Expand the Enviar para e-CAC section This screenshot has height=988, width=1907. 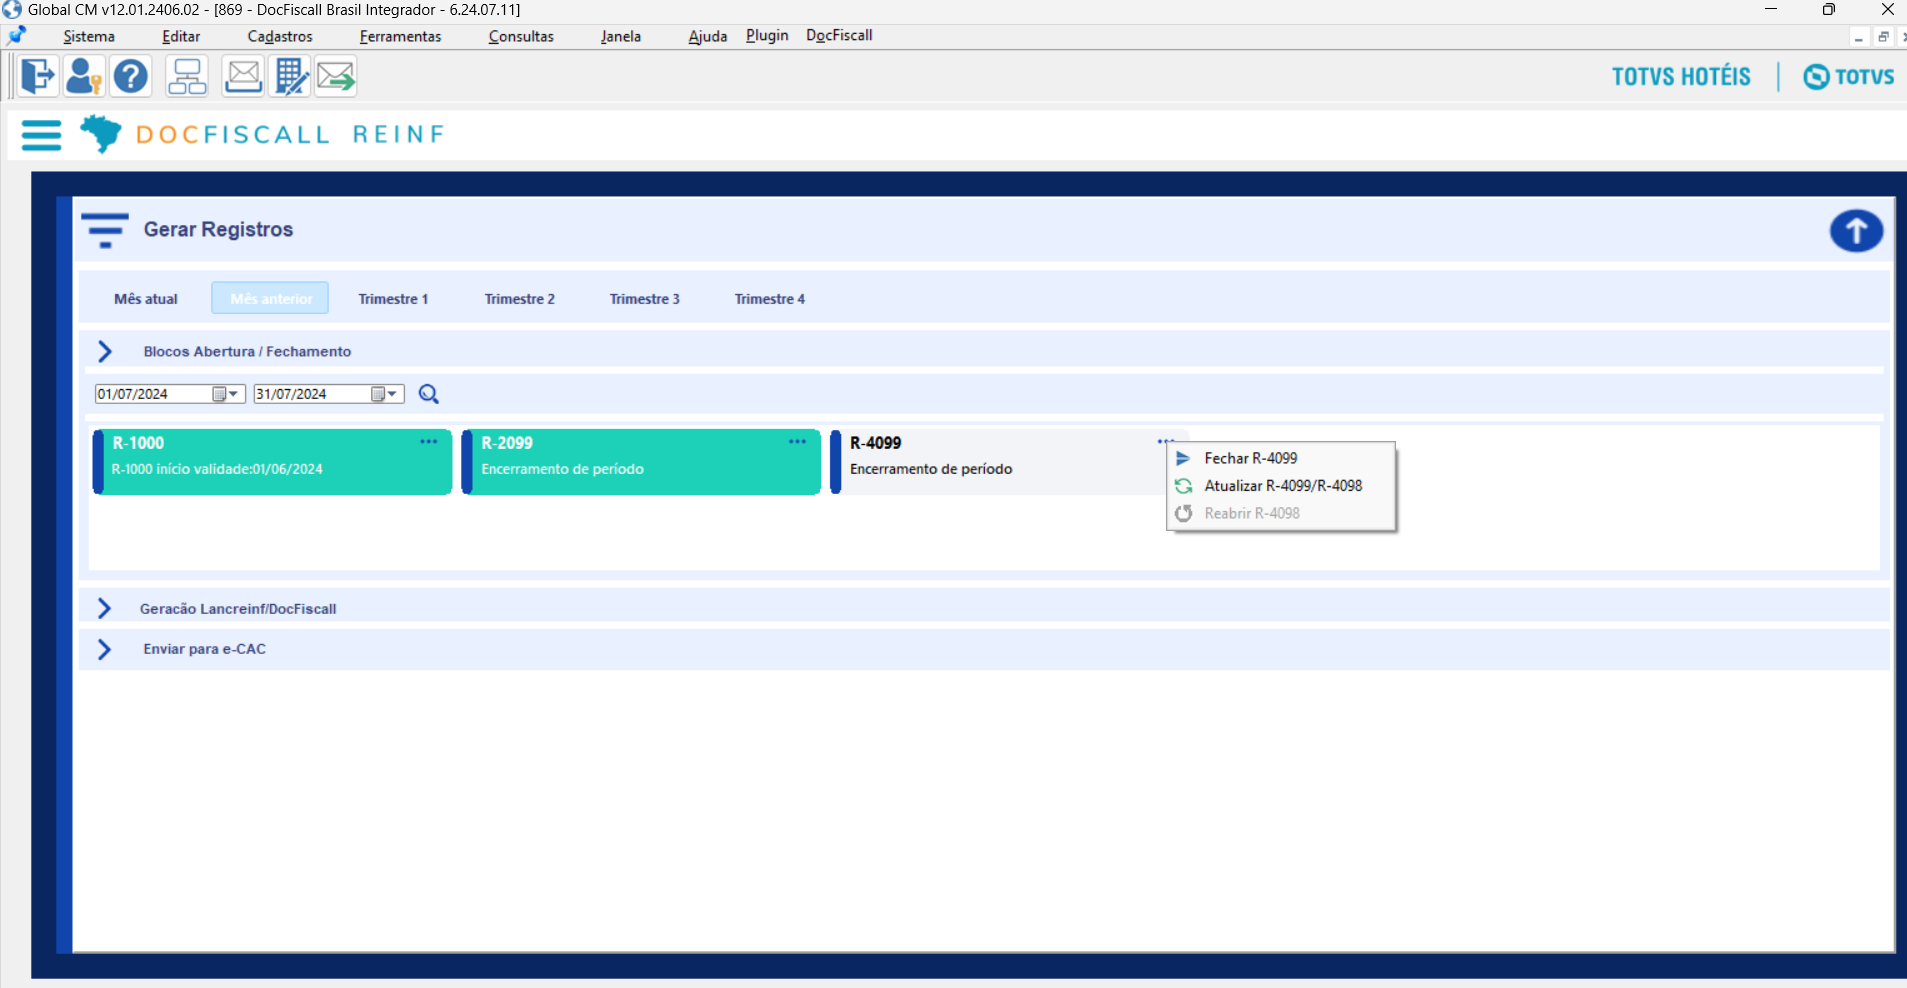point(104,650)
